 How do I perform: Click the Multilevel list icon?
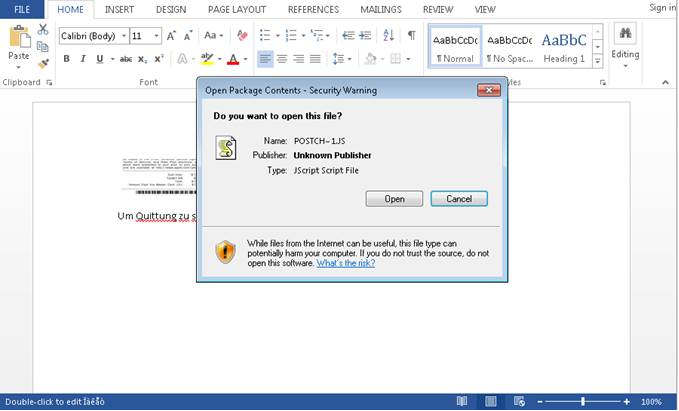pos(317,36)
